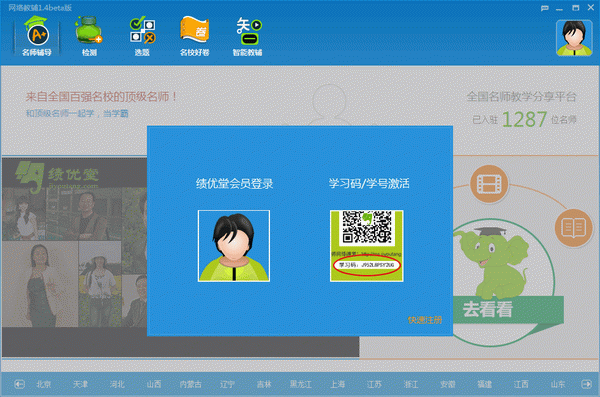The width and height of the screenshot is (600, 397).
Task: Show more provinces with right arrow
Action: coord(586,384)
